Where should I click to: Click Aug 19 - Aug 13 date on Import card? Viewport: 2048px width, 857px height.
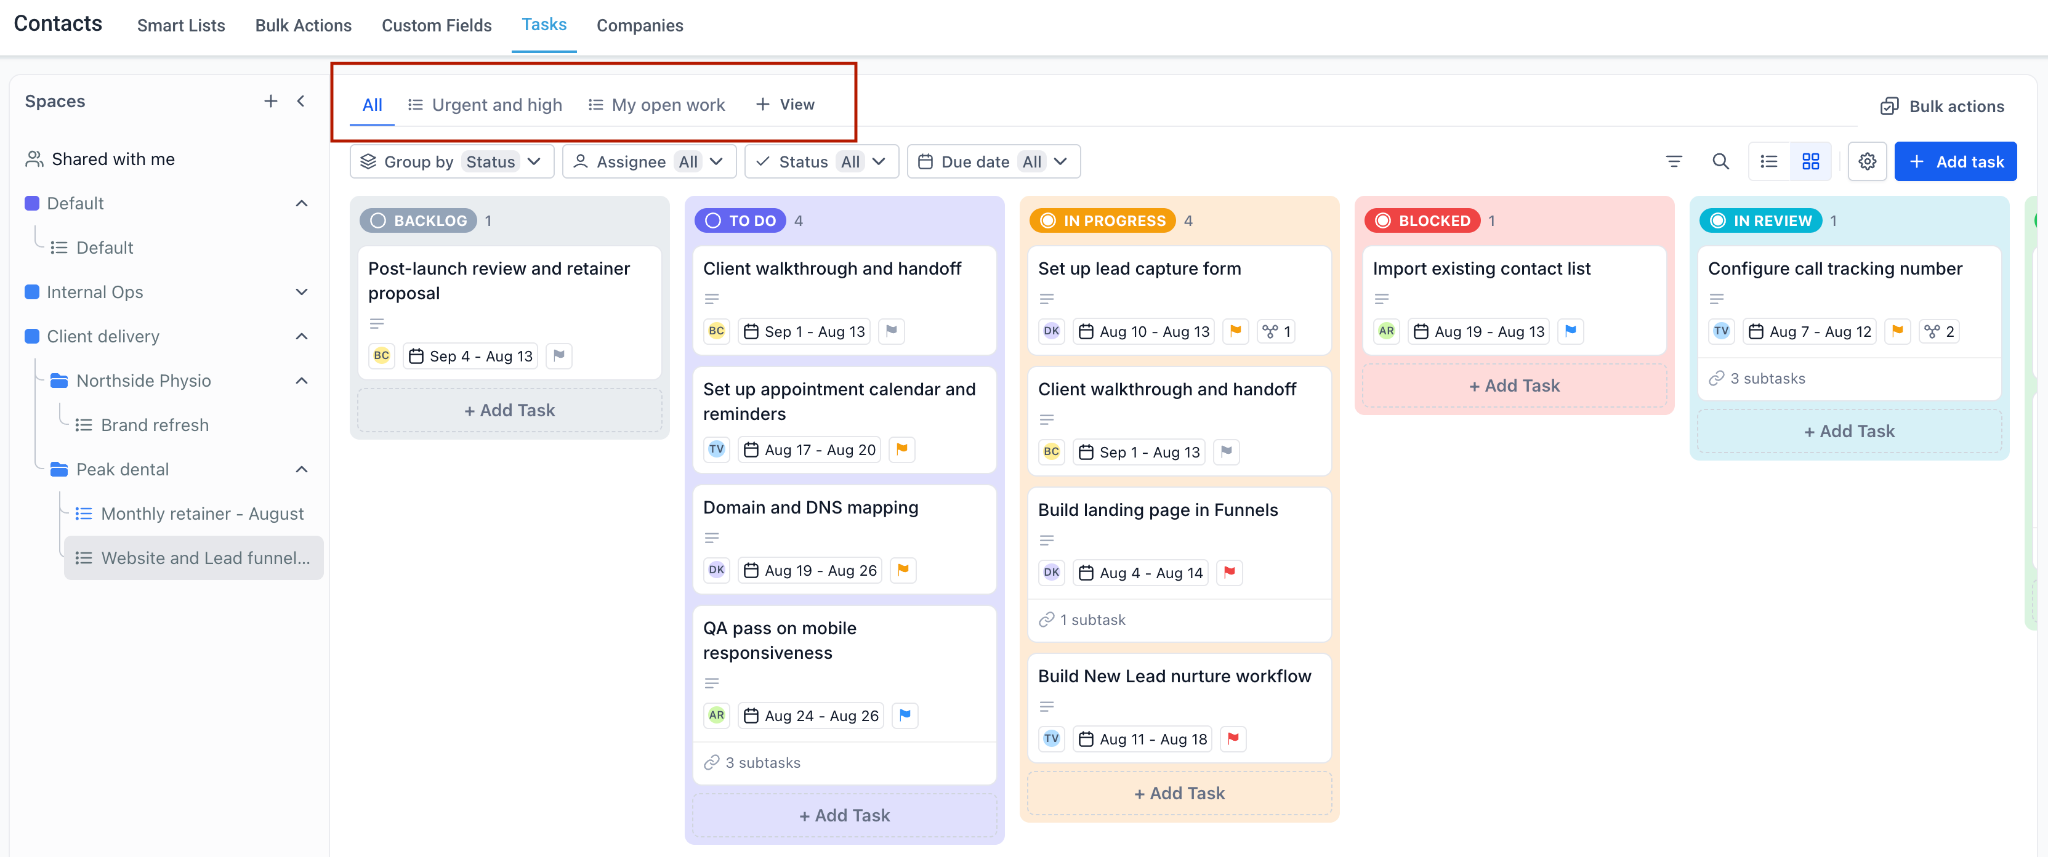pyautogui.click(x=1479, y=331)
